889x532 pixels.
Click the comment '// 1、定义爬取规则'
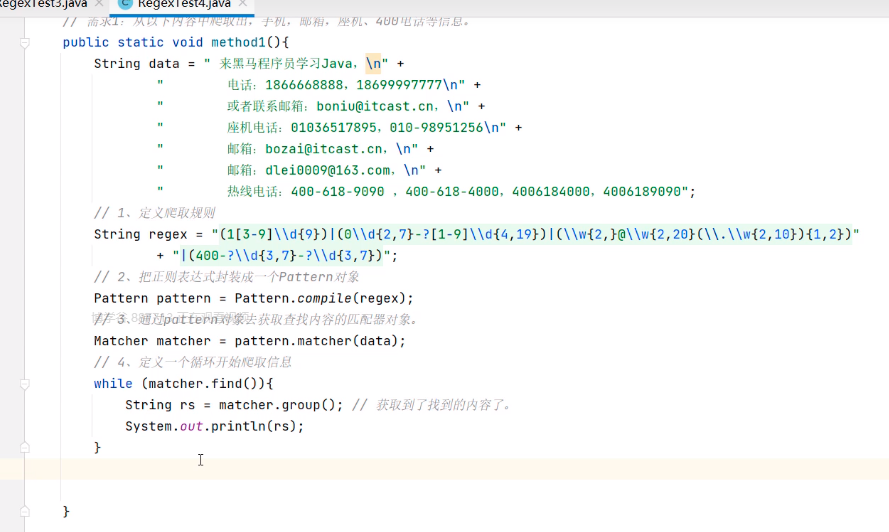pyautogui.click(x=154, y=213)
